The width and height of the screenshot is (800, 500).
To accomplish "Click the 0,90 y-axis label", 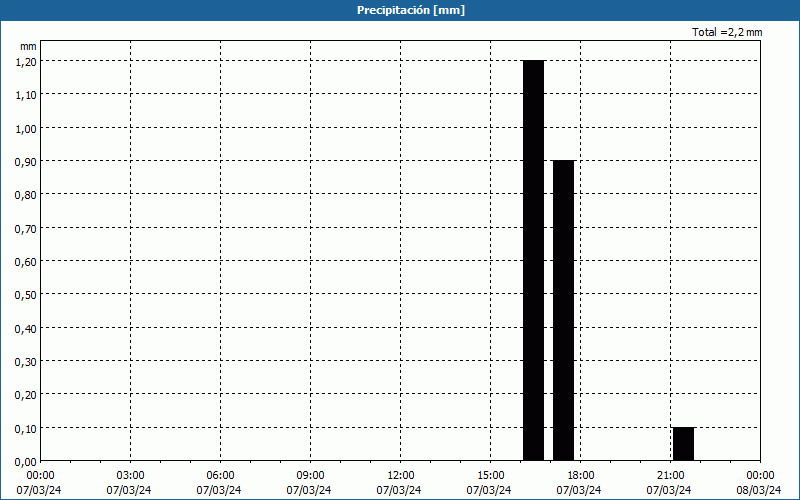I will [26, 162].
